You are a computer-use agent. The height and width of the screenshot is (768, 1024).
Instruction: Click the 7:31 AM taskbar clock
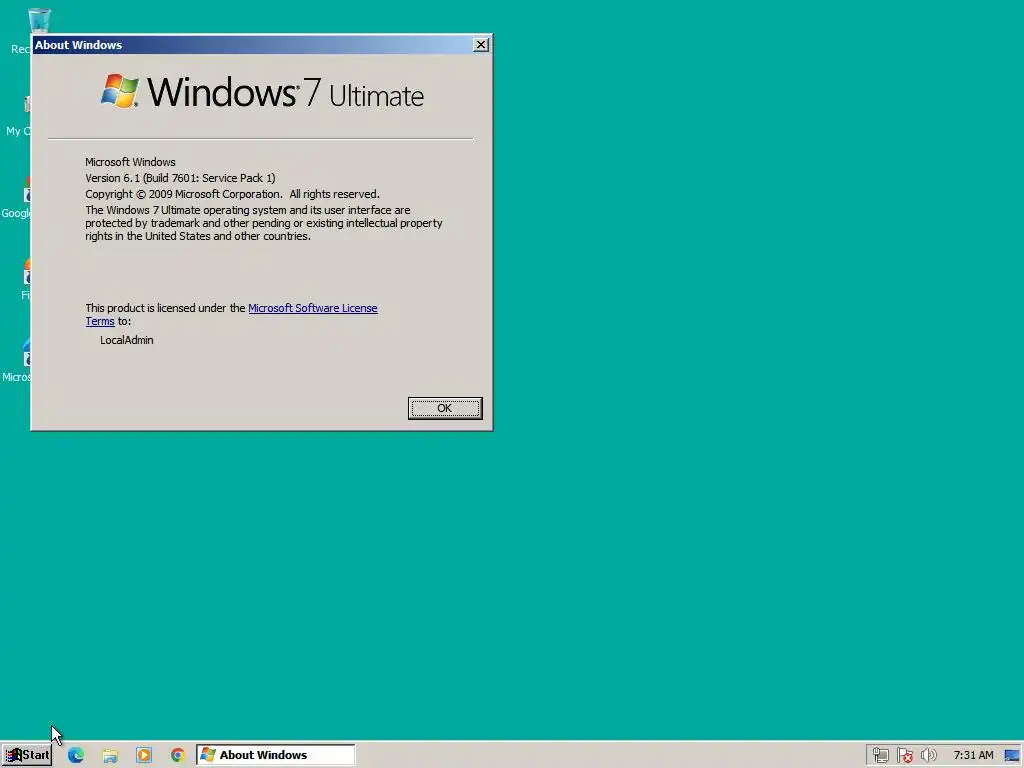(x=973, y=756)
